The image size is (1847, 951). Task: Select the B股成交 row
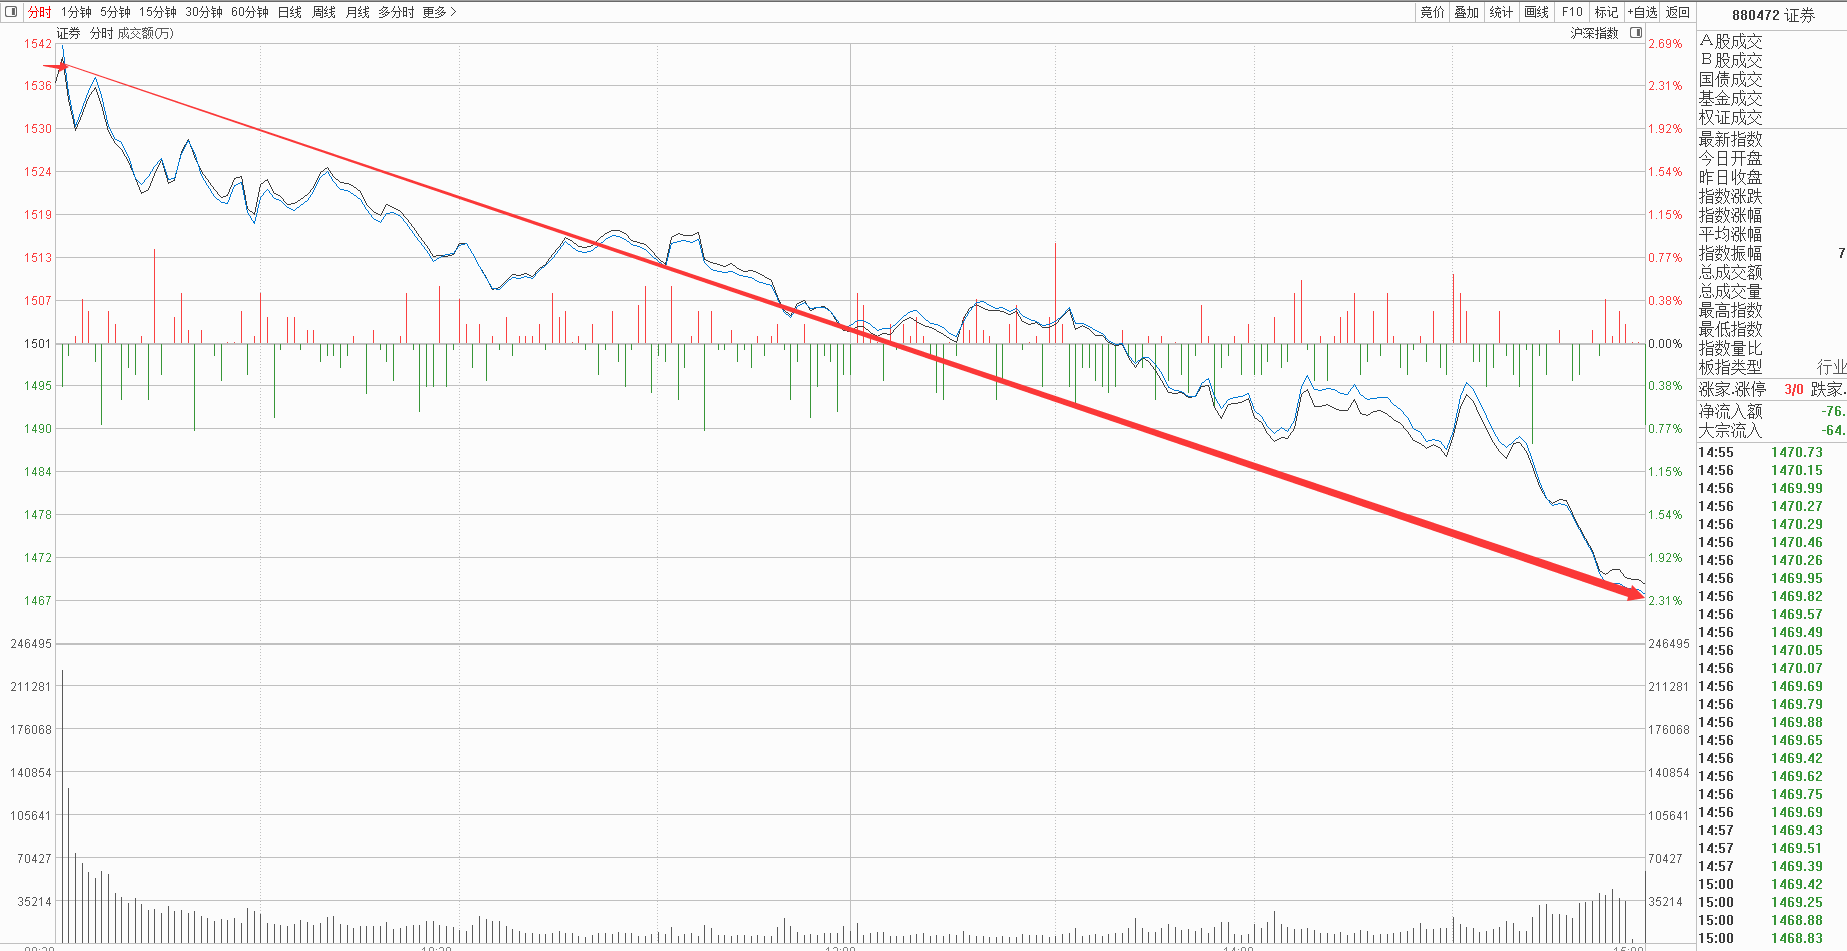(1730, 60)
